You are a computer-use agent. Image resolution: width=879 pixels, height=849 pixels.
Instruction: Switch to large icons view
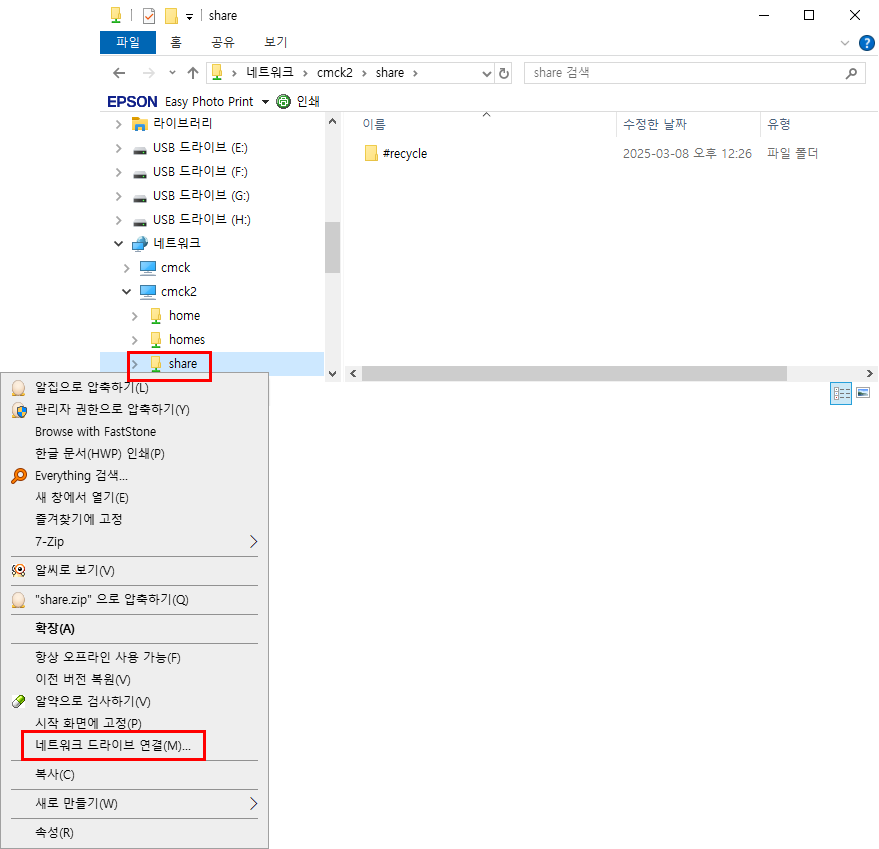coord(863,393)
